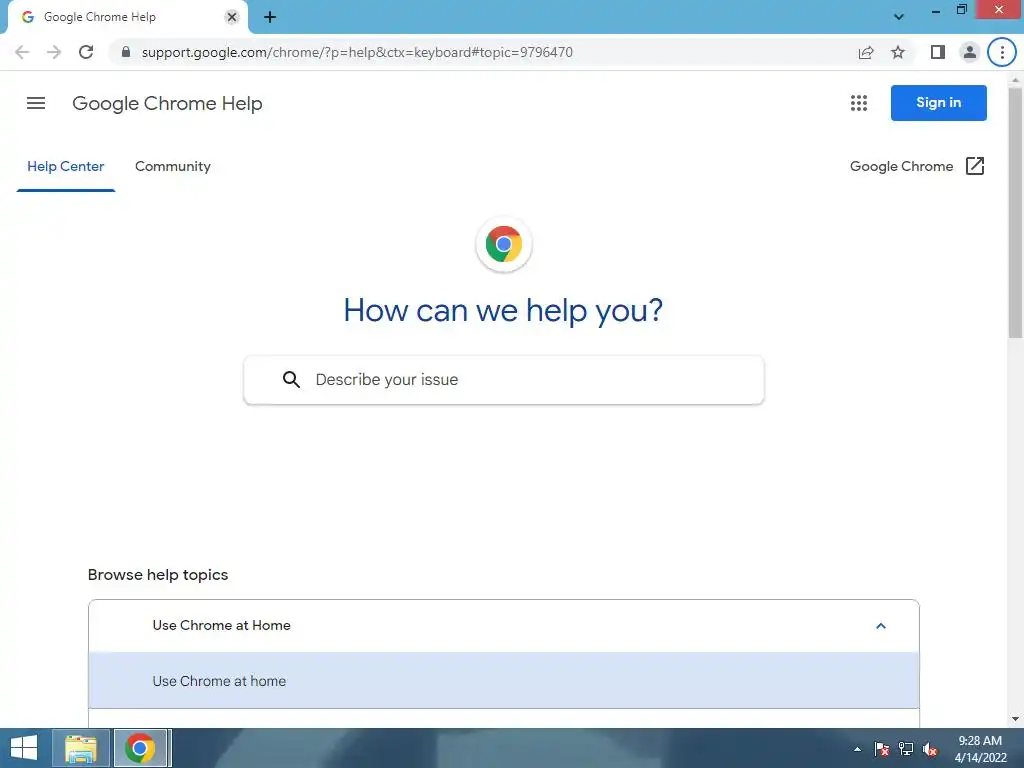The height and width of the screenshot is (768, 1024).
Task: Close the Google Chrome Help tab
Action: pos(232,17)
